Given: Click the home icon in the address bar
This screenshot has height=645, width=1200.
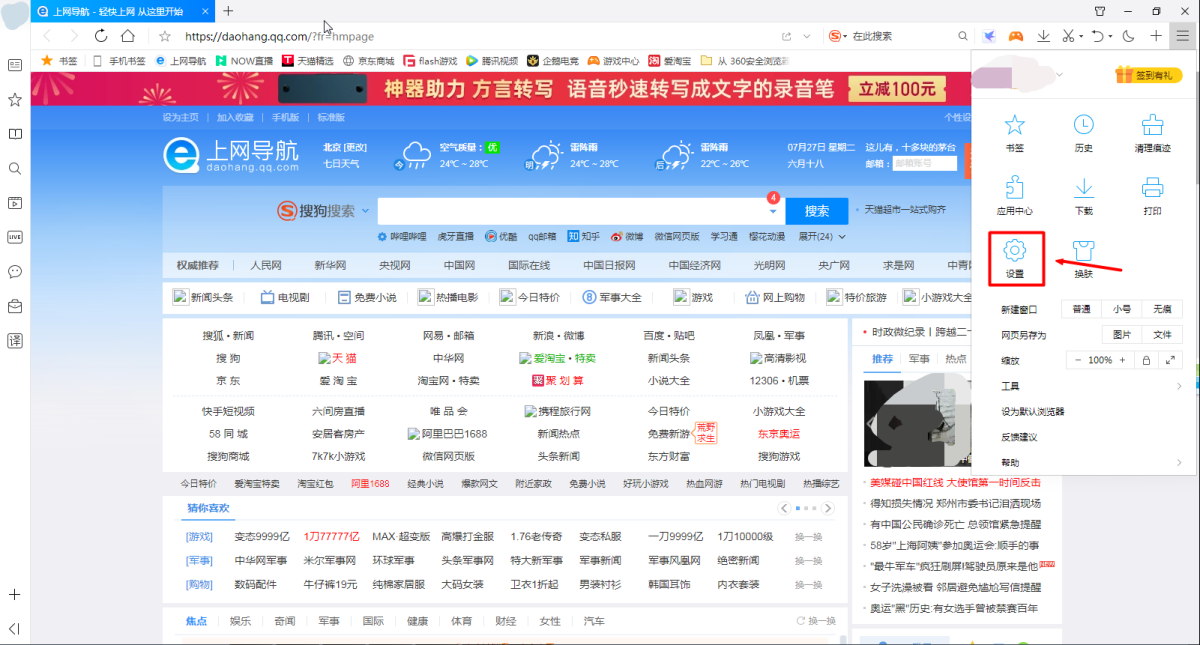Looking at the screenshot, I should click(128, 36).
